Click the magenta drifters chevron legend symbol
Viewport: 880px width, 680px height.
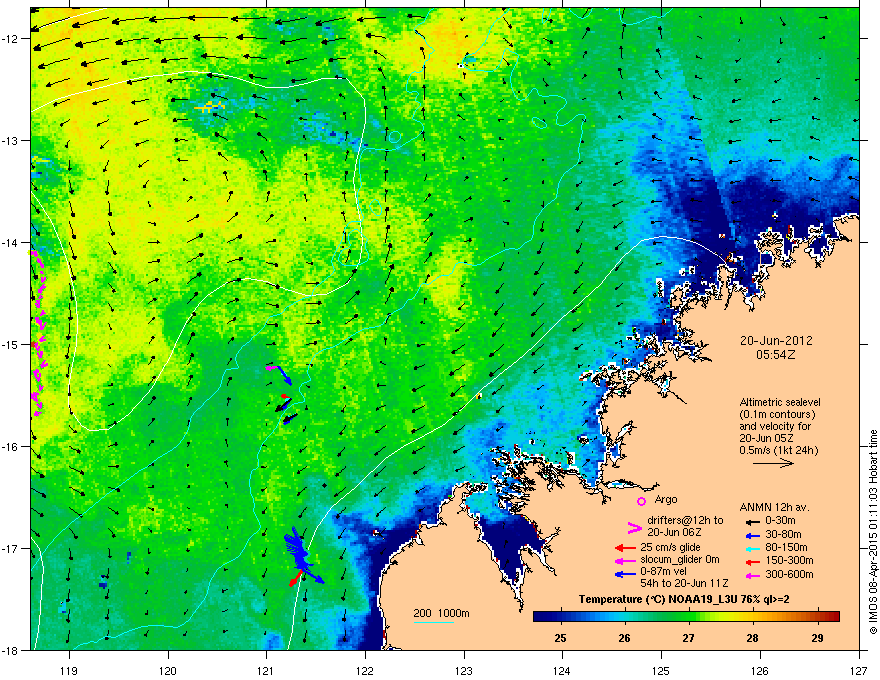coord(634,527)
